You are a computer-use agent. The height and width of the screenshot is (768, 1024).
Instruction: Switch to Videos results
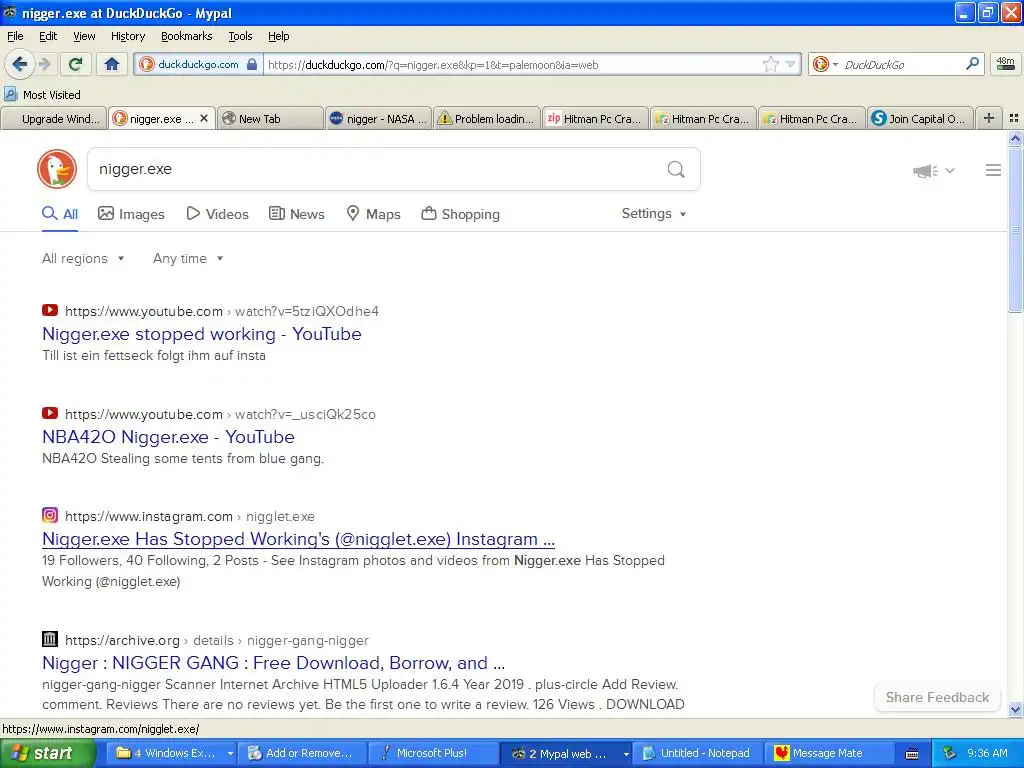coord(217,214)
